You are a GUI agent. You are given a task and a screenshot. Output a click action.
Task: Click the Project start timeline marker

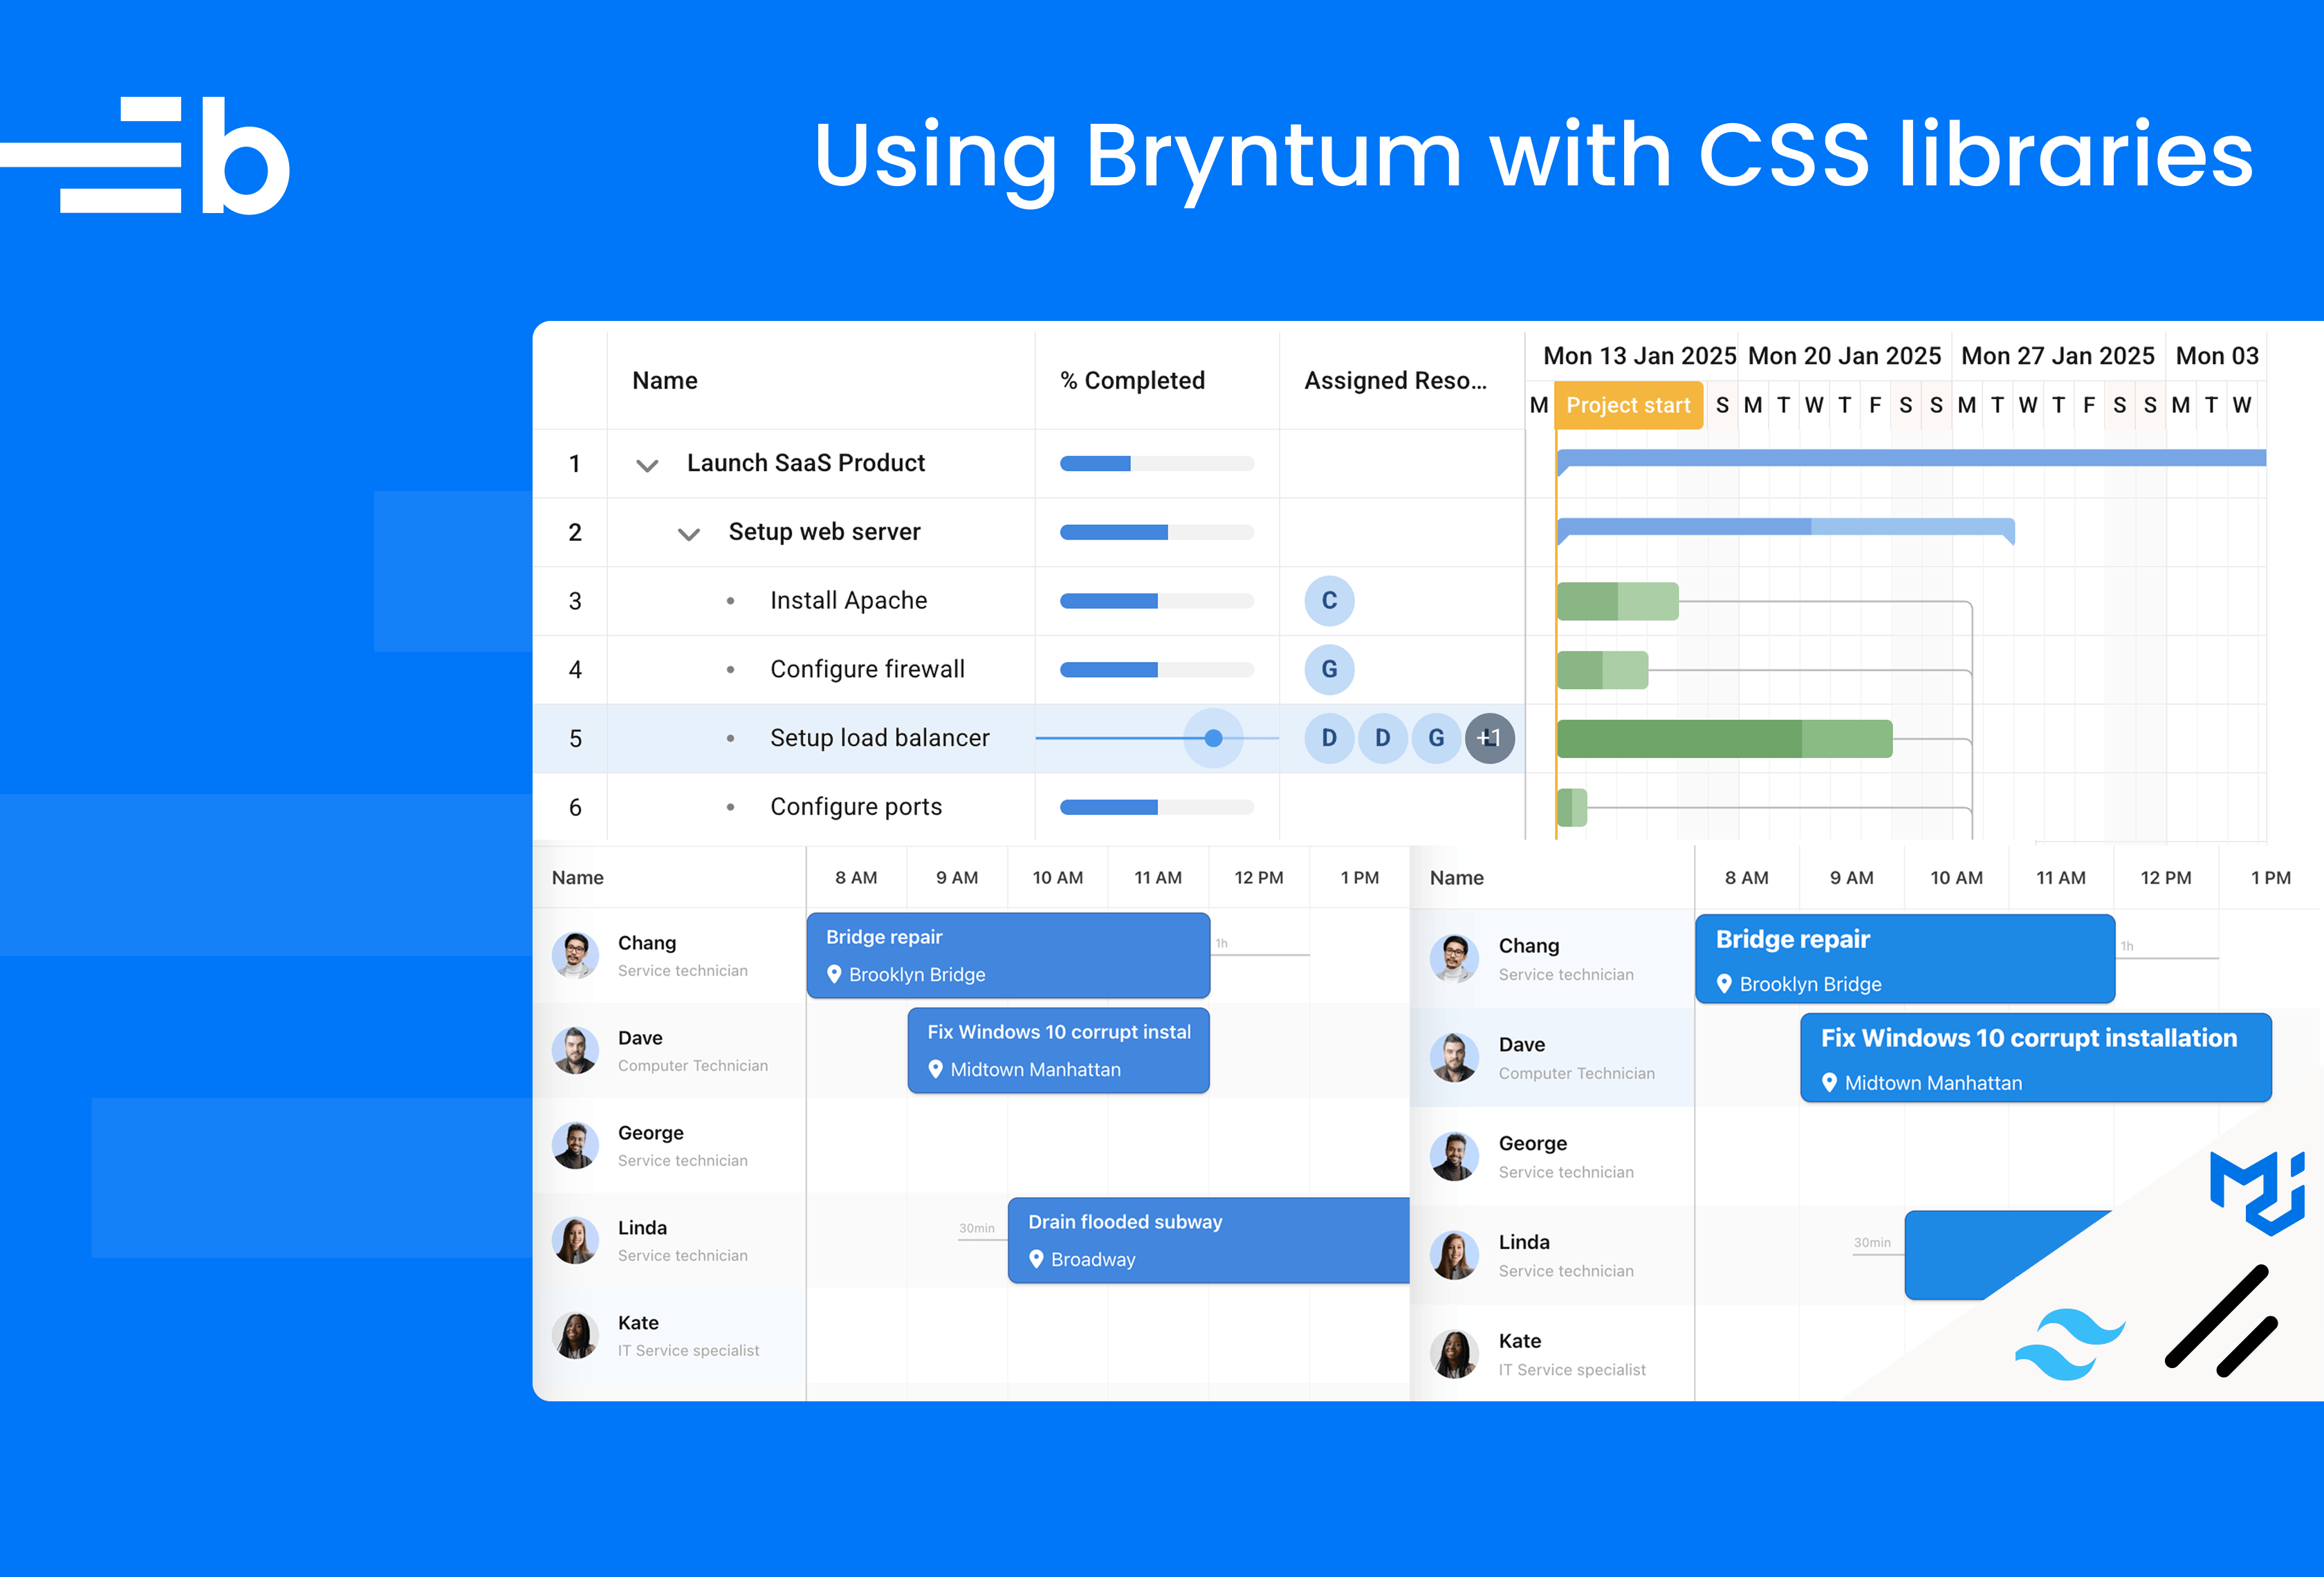pos(1627,405)
